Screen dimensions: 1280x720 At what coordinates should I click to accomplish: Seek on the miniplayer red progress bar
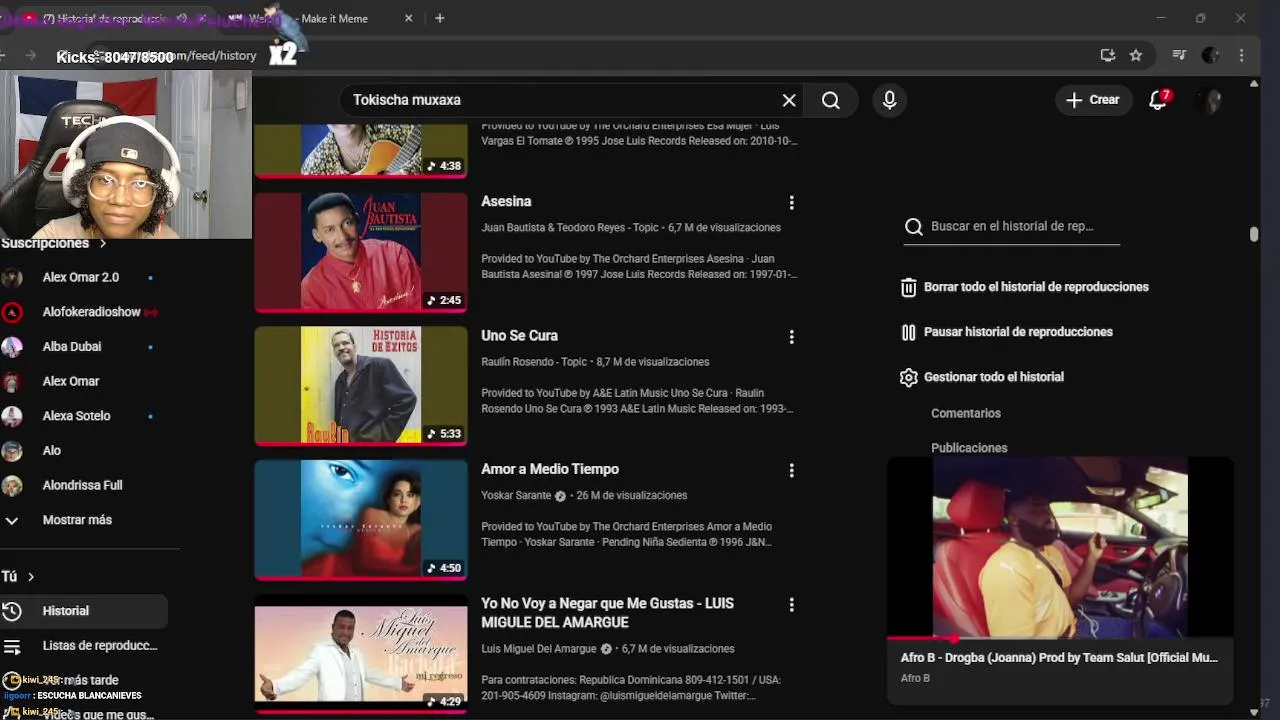[1060, 638]
